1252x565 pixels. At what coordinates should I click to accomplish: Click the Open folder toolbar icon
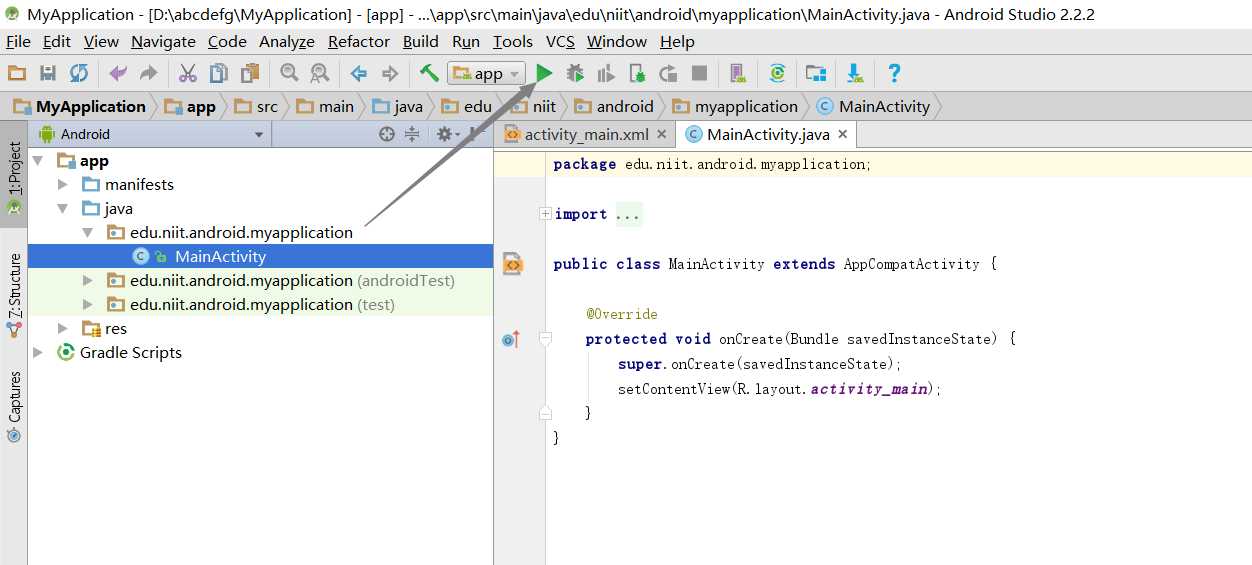click(16, 73)
